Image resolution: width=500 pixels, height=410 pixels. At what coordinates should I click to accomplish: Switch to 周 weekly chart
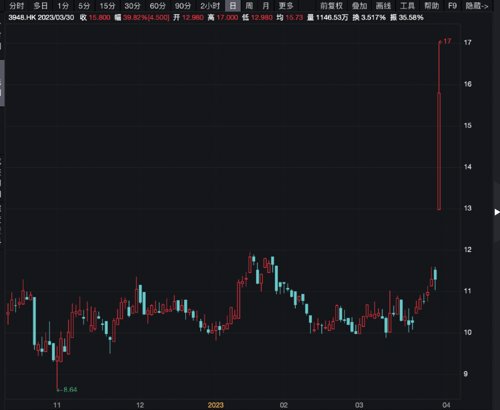coord(249,6)
